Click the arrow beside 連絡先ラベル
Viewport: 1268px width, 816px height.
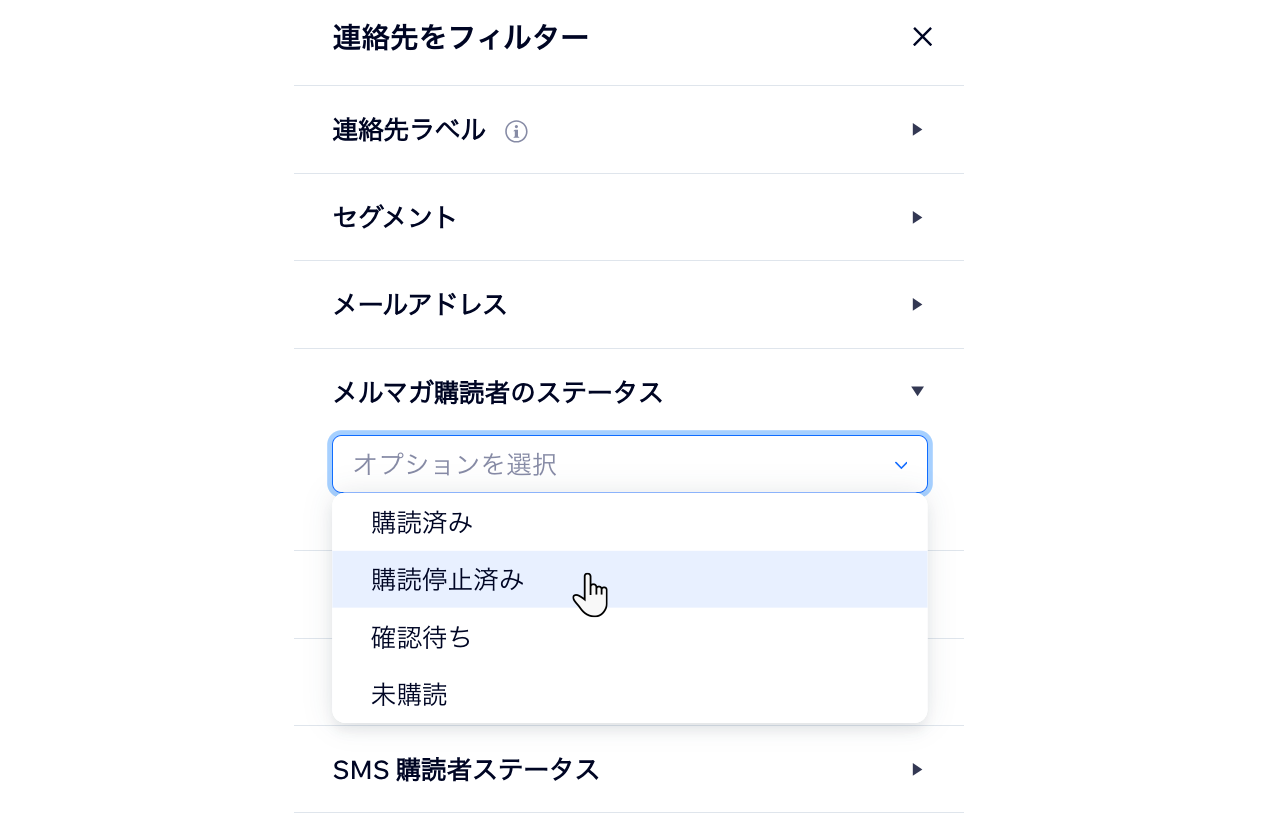[x=917, y=130]
